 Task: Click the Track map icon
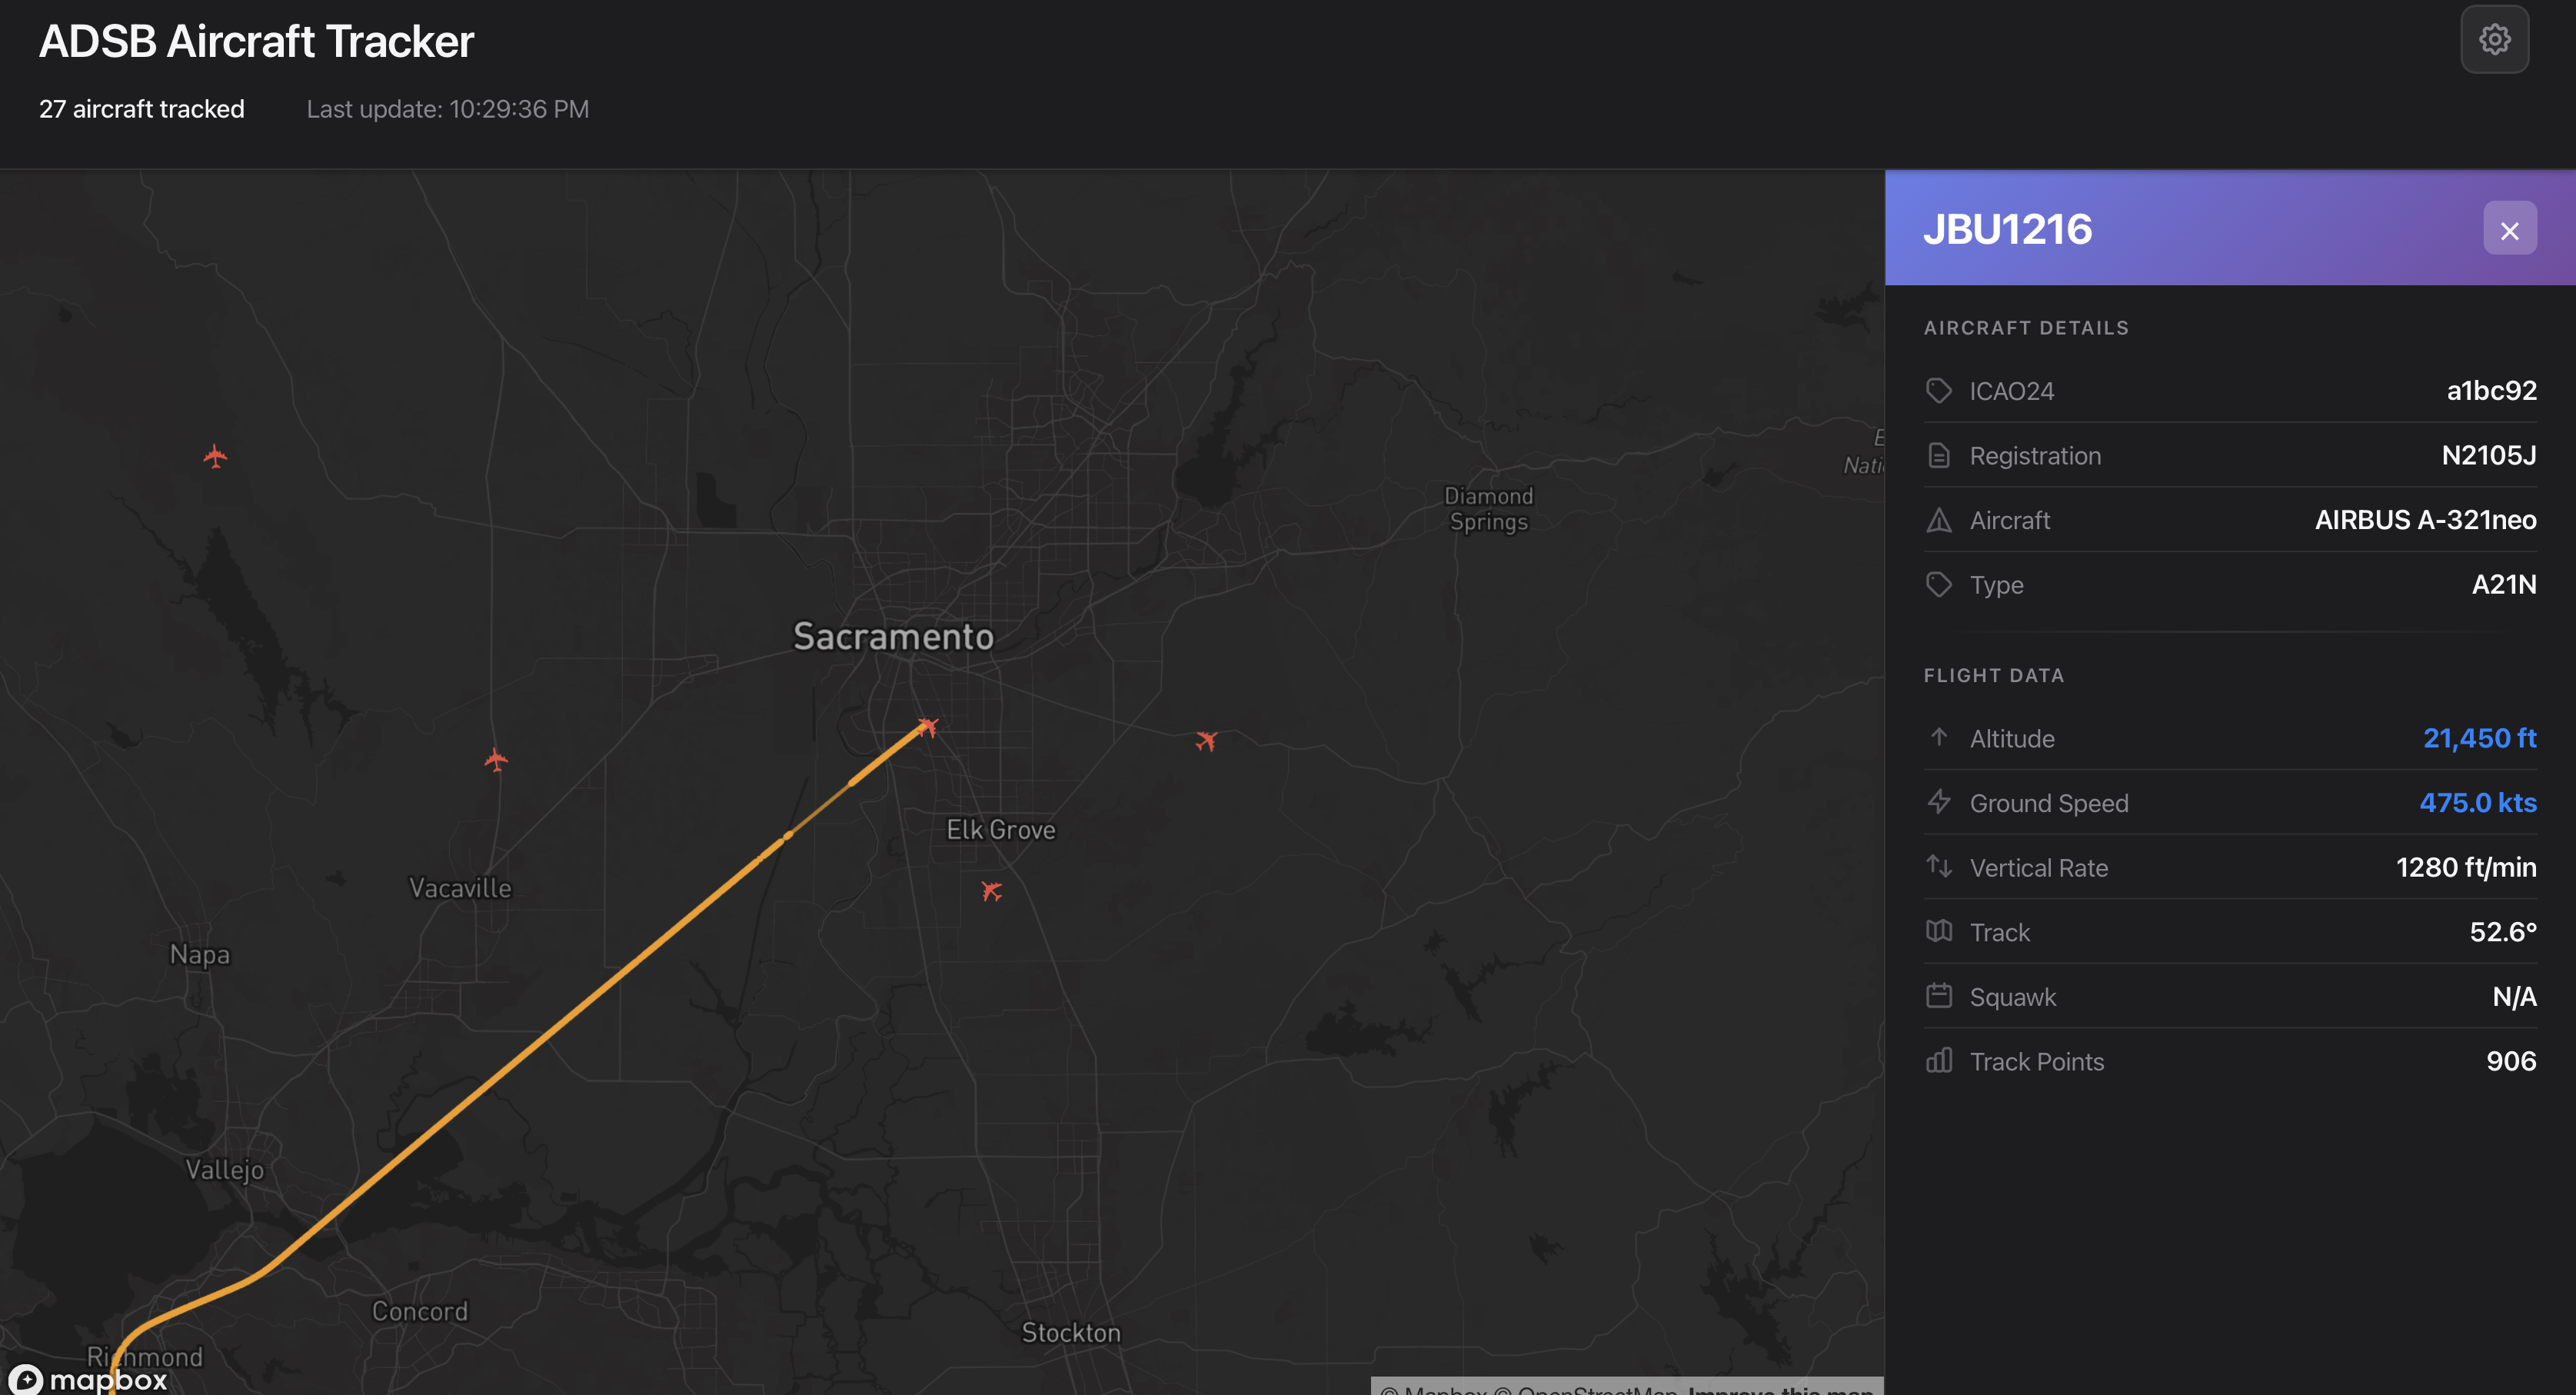(1940, 931)
